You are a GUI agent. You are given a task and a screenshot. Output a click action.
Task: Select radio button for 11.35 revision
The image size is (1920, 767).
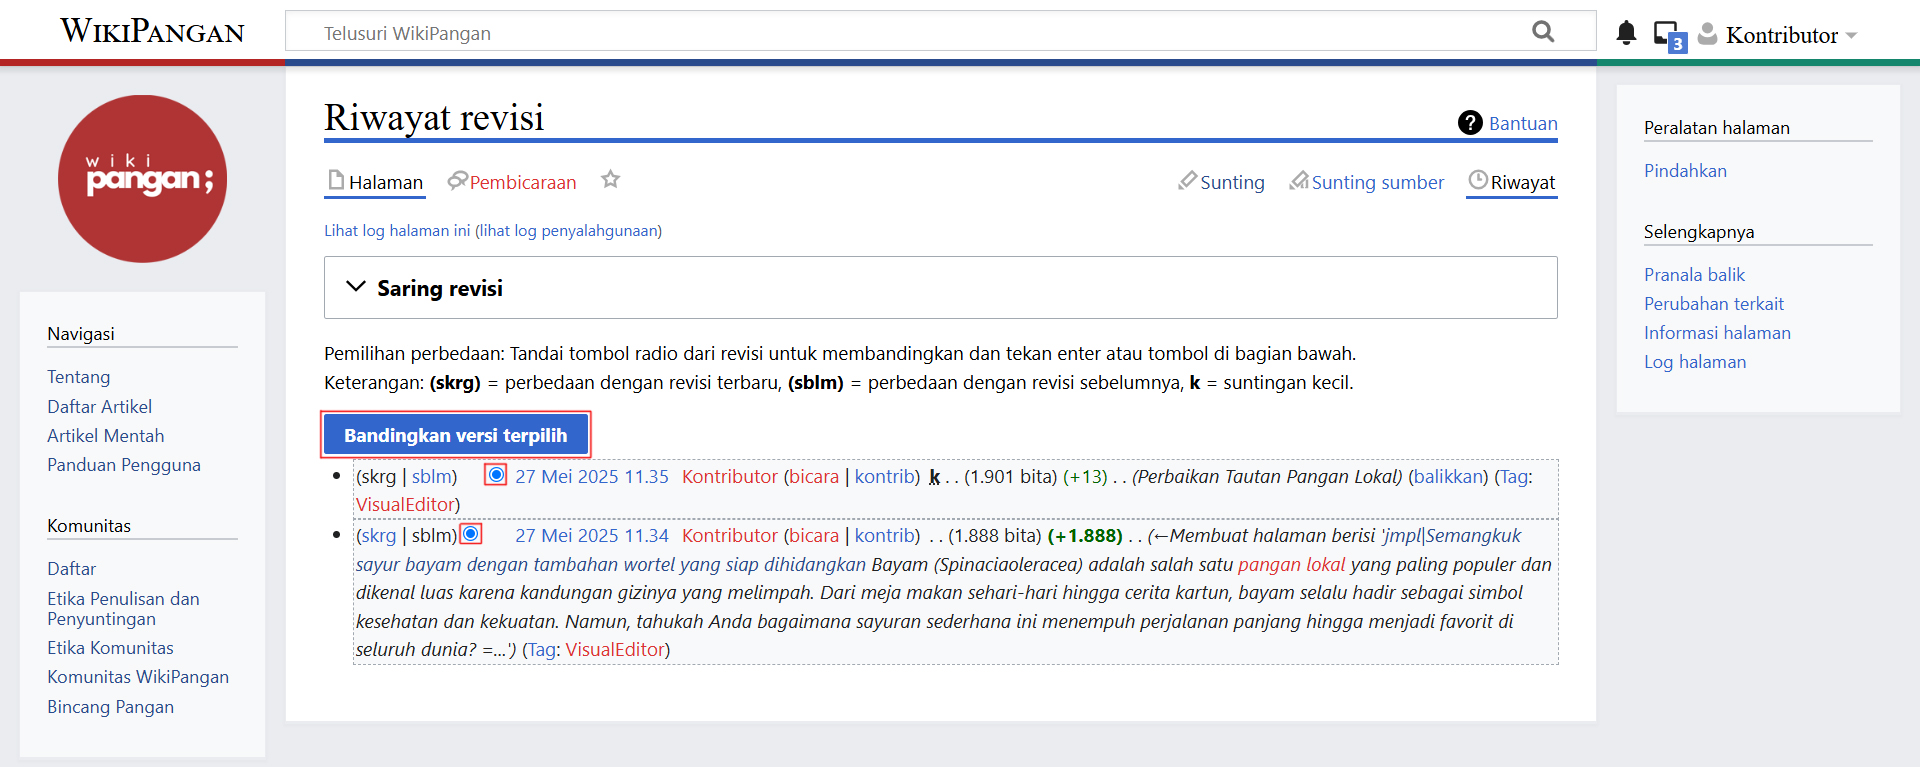496,475
